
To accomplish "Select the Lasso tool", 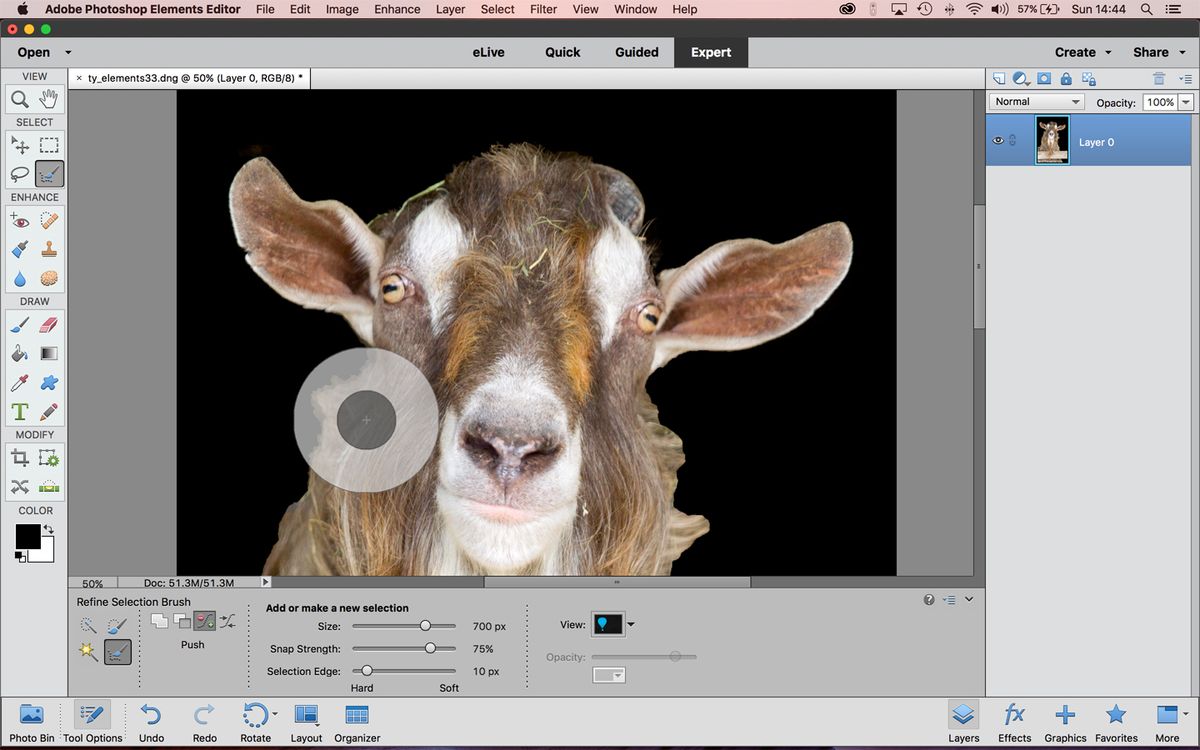I will pyautogui.click(x=20, y=173).
